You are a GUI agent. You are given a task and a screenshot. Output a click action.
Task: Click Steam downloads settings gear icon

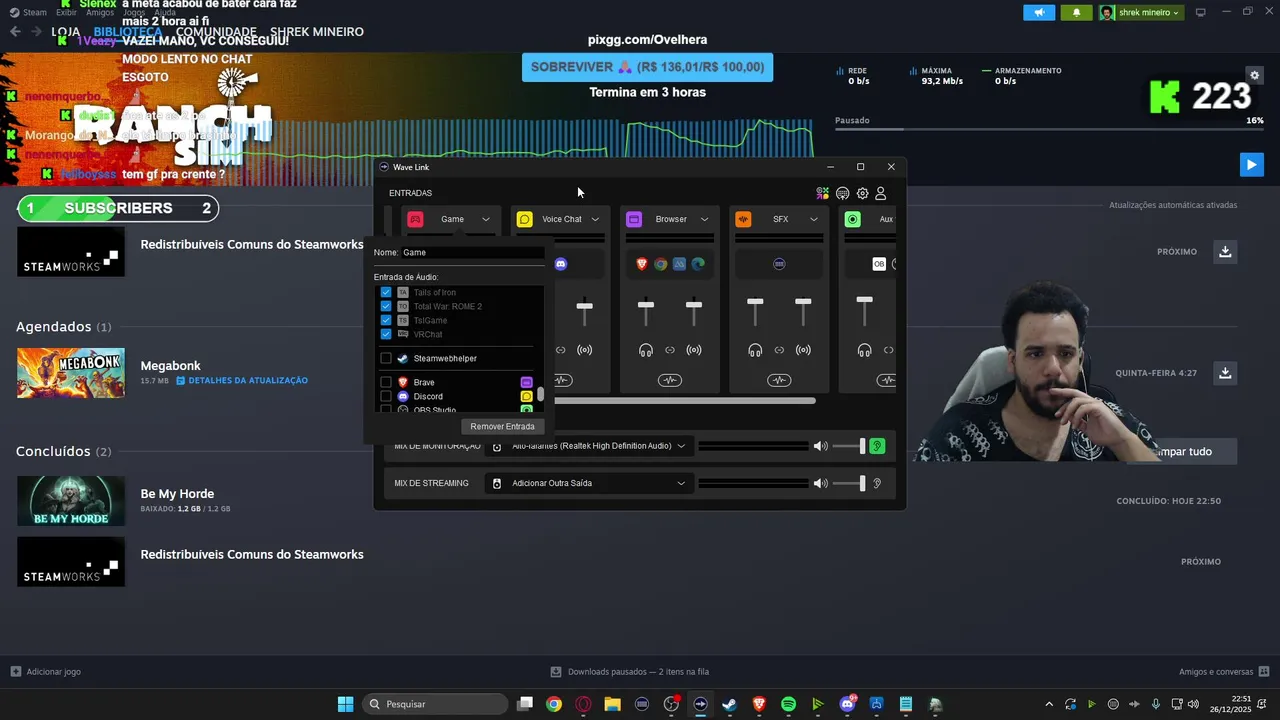point(1254,75)
